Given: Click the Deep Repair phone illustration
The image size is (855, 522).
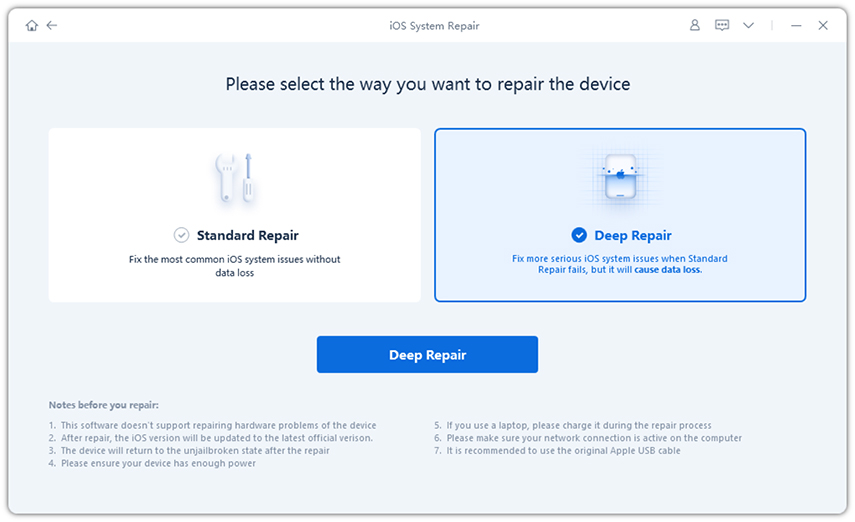Looking at the screenshot, I should coord(620,178).
